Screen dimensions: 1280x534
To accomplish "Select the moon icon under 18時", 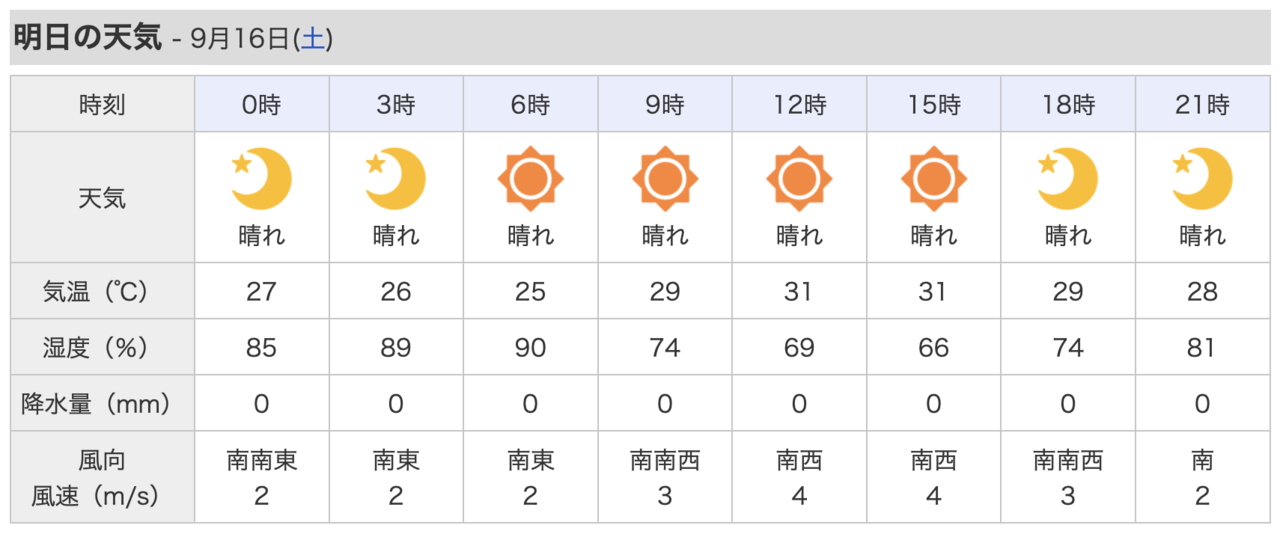I will (x=1068, y=179).
